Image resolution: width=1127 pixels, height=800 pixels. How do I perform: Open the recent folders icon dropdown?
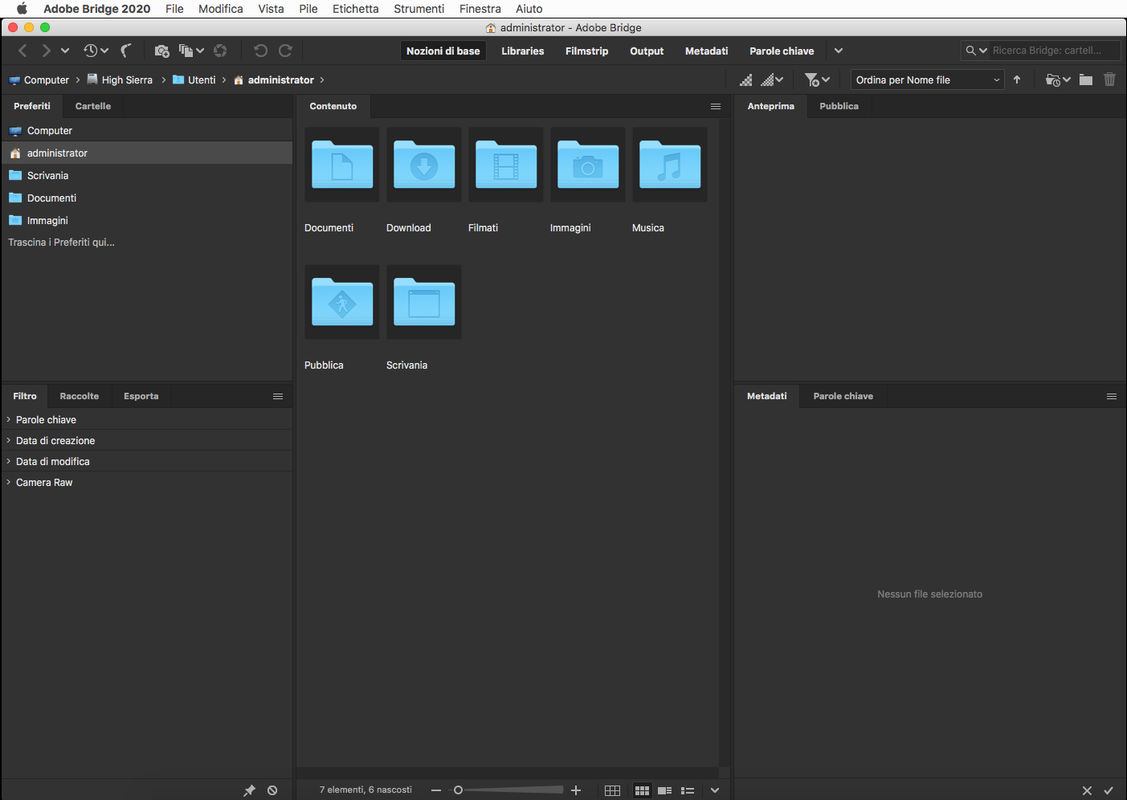[1058, 80]
